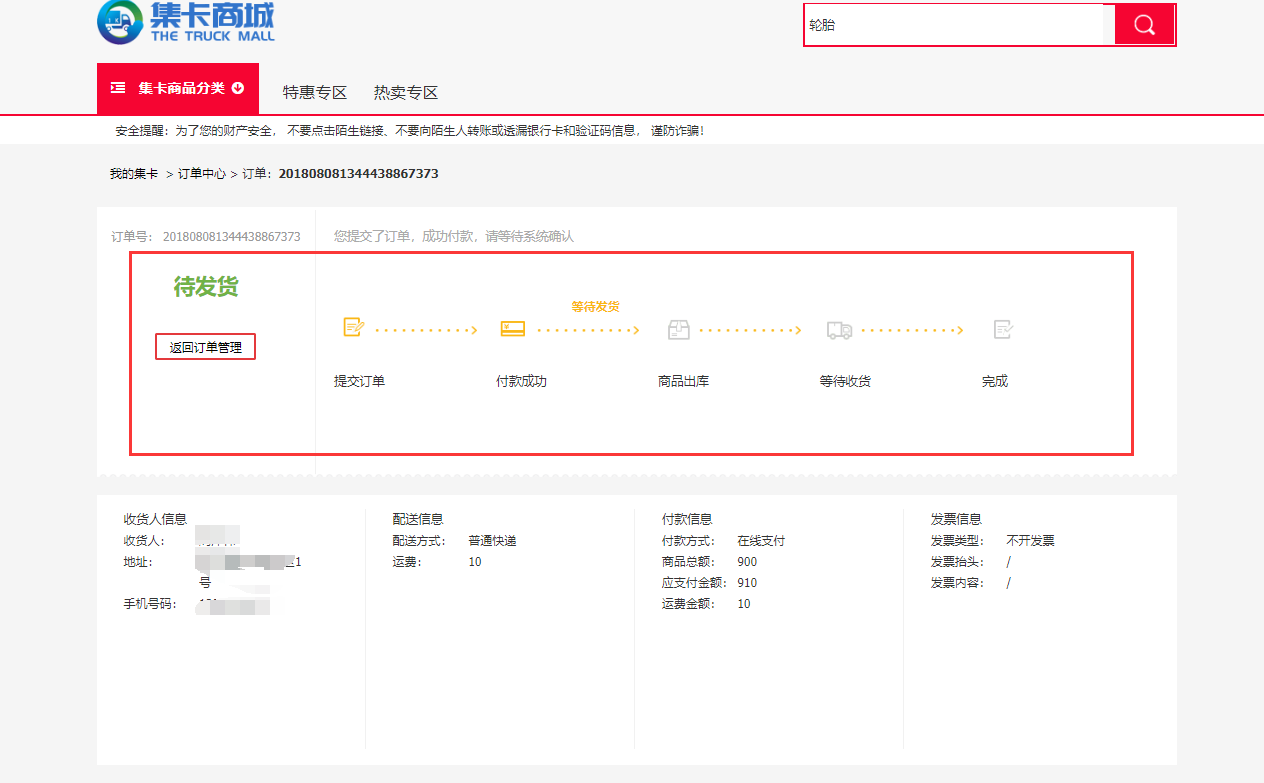
Task: Go to 我的集卡 breadcrumb link
Action: pos(134,174)
